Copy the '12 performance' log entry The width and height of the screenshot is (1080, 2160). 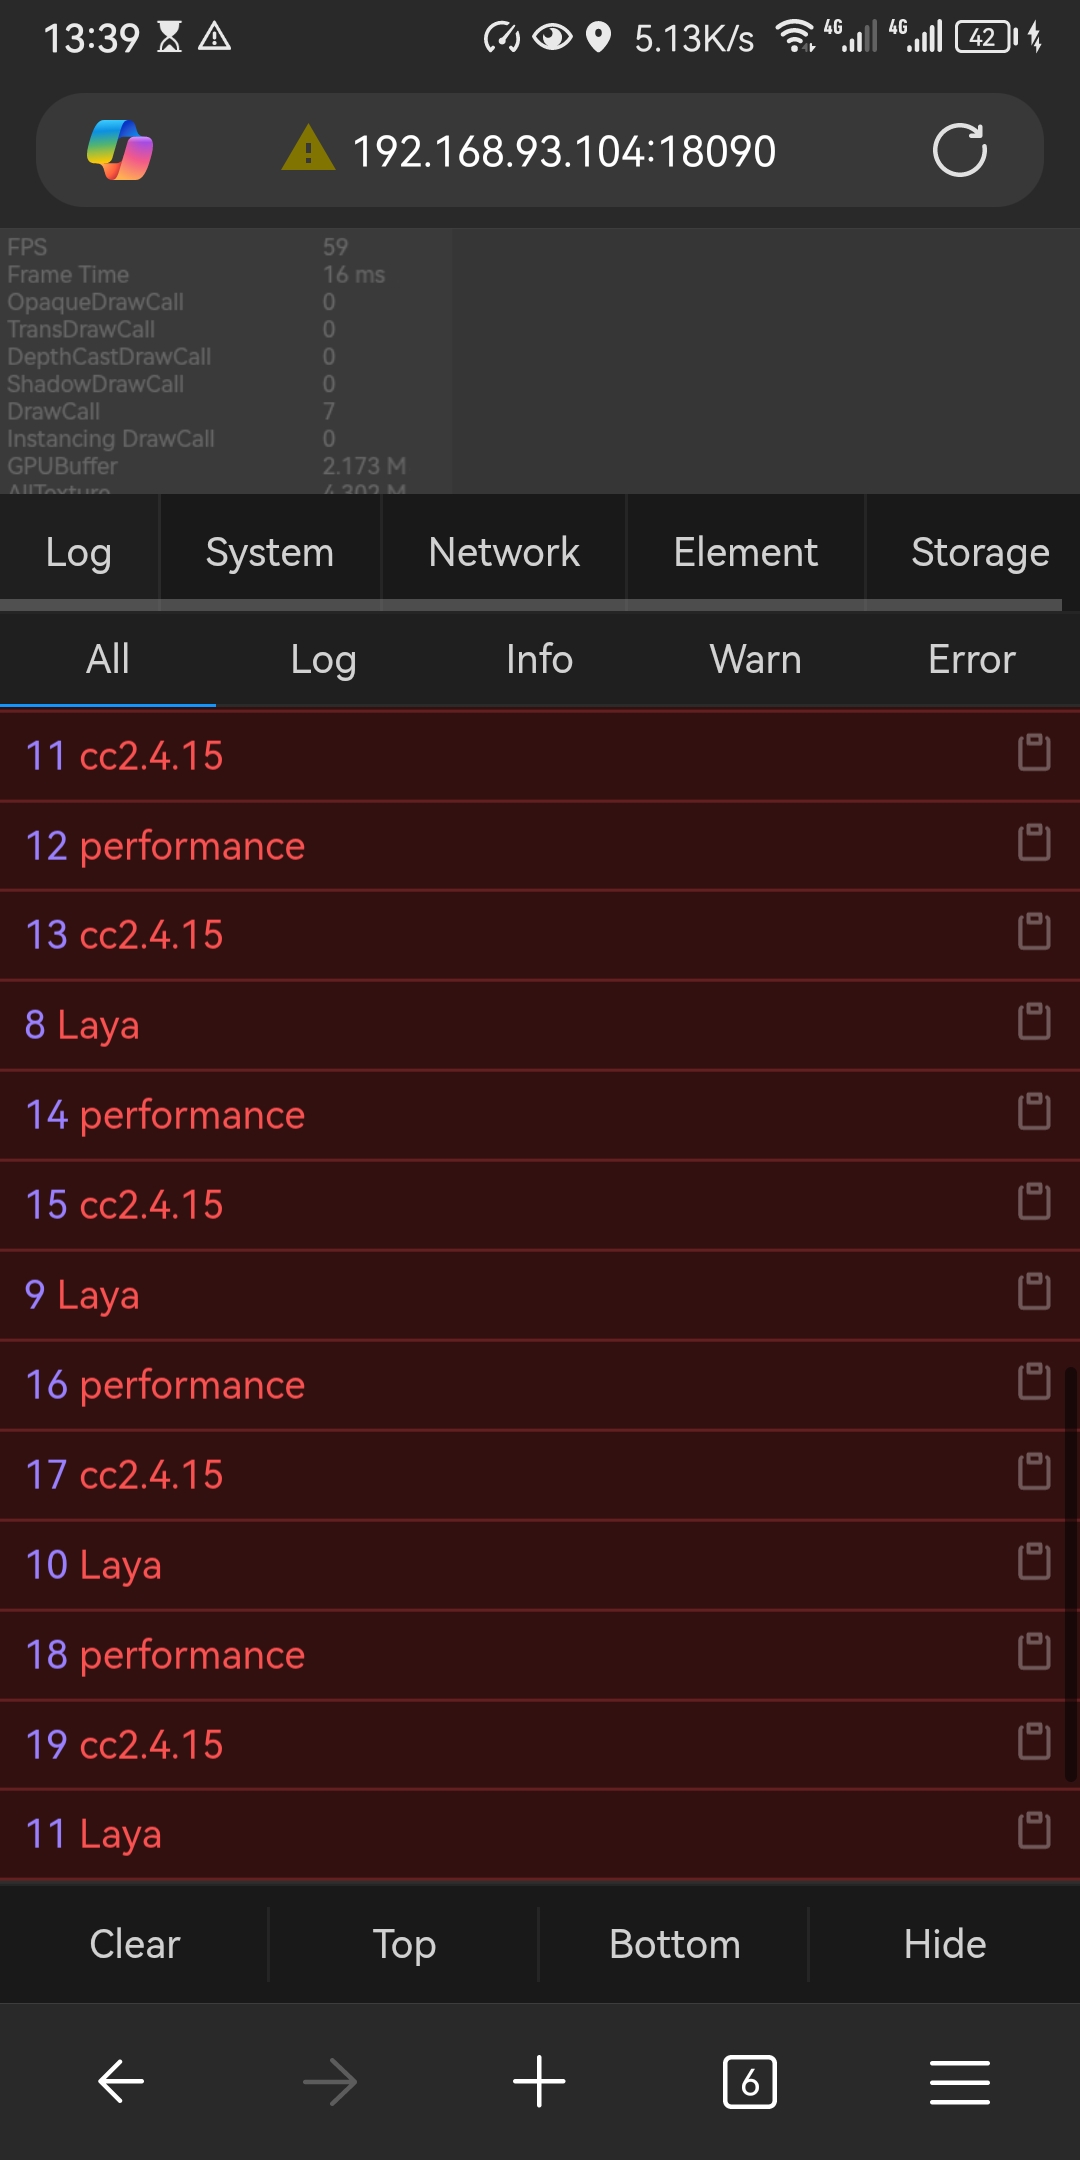(1034, 843)
